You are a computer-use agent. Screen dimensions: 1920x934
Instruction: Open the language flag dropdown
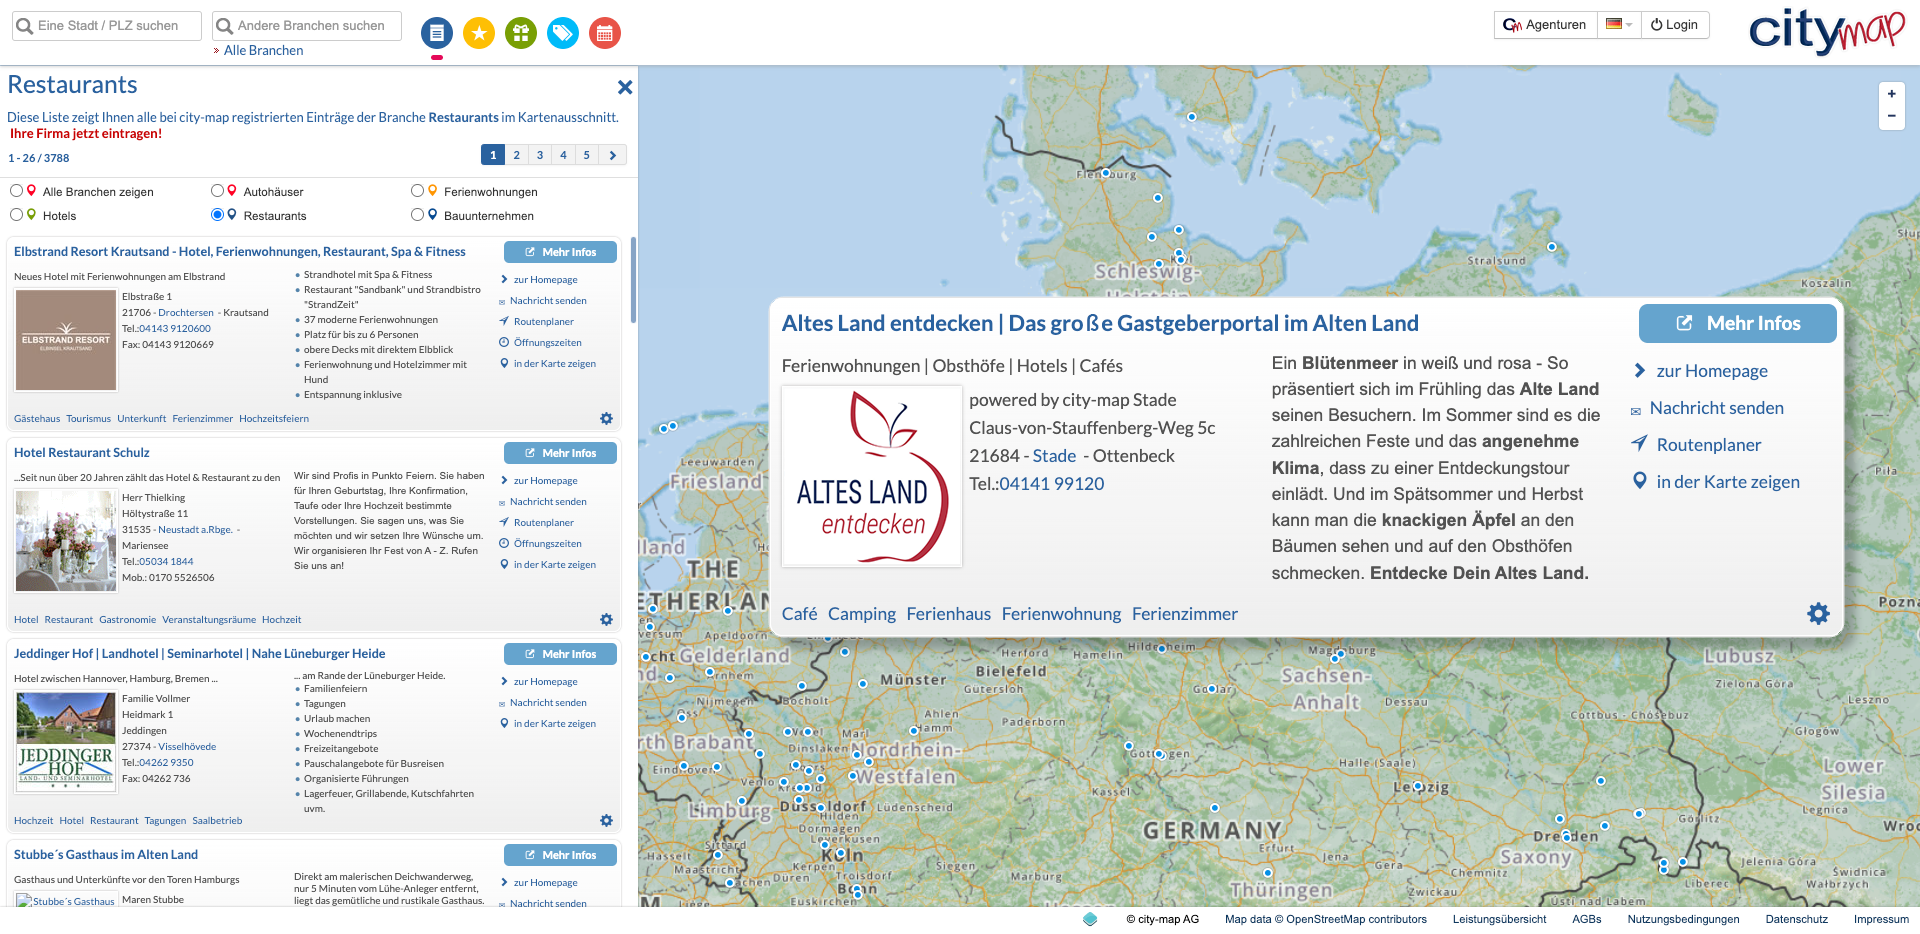pos(1618,25)
